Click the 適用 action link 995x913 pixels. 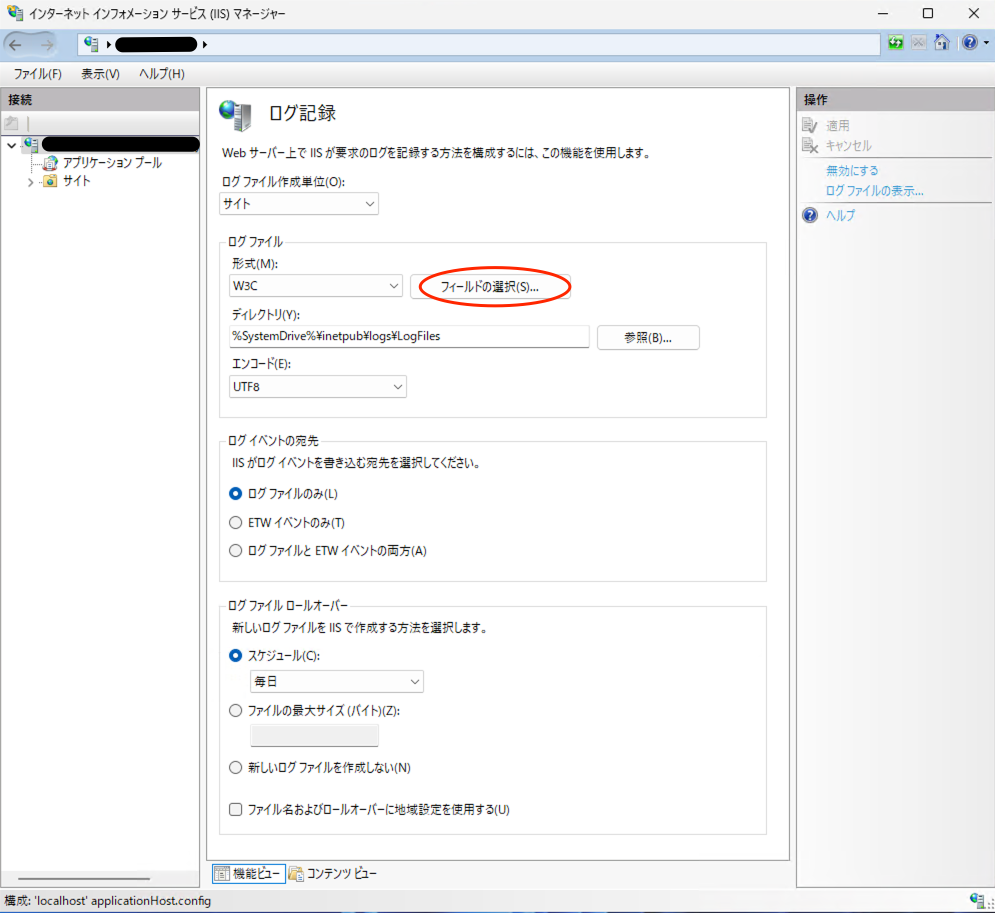tap(838, 126)
